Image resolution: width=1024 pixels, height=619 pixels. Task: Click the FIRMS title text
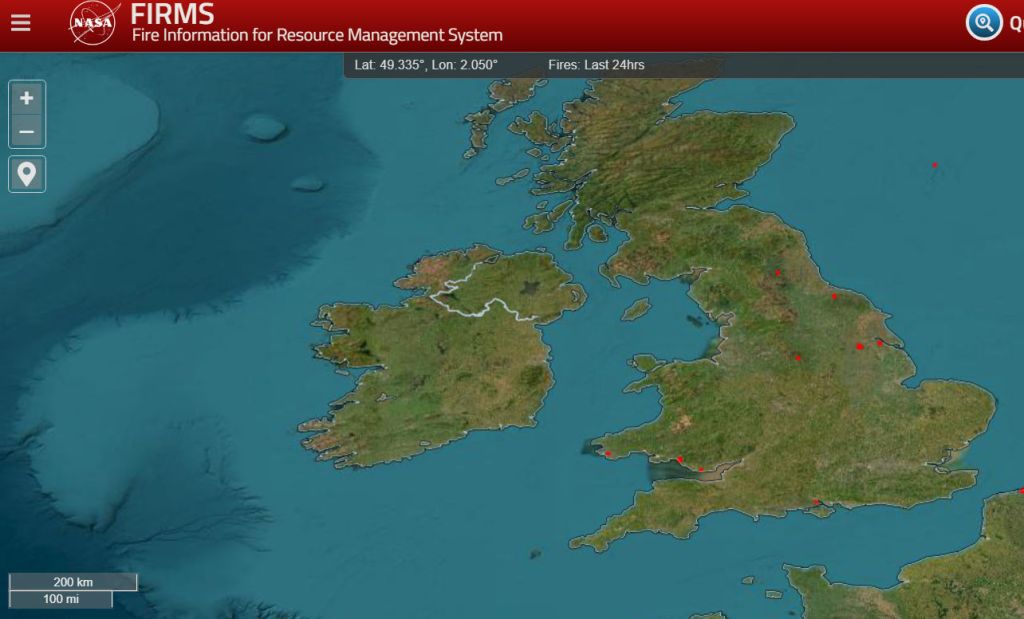pos(172,14)
